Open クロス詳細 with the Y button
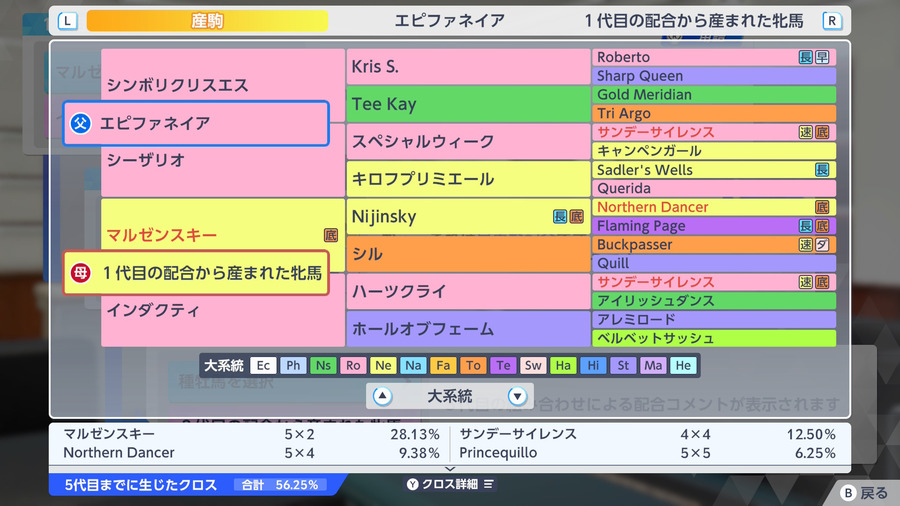The width and height of the screenshot is (900, 506). pos(450,484)
